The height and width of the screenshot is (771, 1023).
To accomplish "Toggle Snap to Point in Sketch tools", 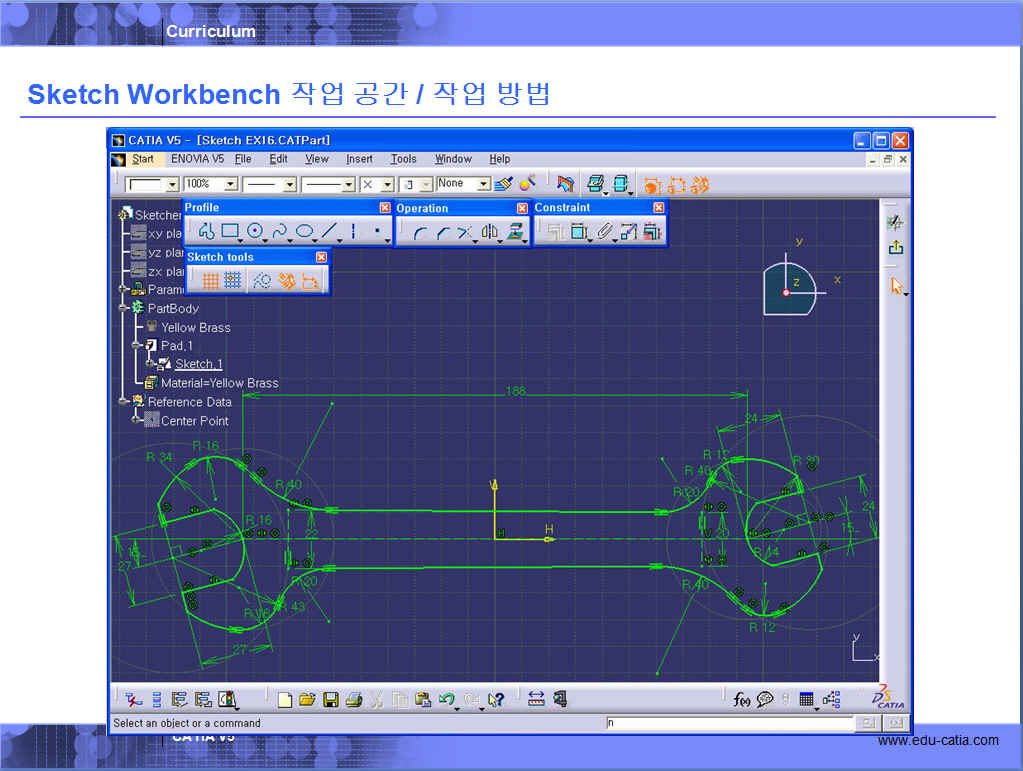I will click(232, 281).
